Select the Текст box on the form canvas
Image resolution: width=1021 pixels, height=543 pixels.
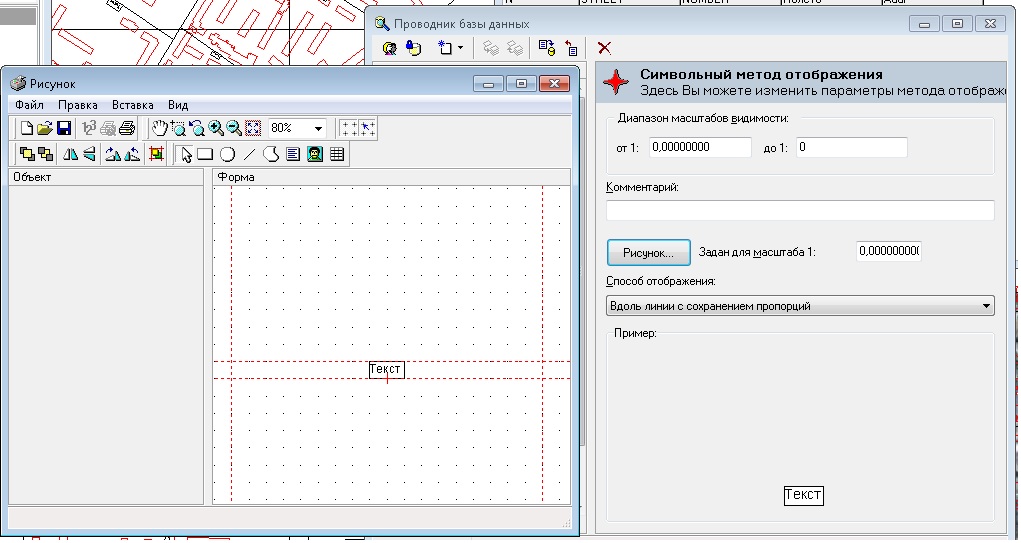click(x=386, y=370)
